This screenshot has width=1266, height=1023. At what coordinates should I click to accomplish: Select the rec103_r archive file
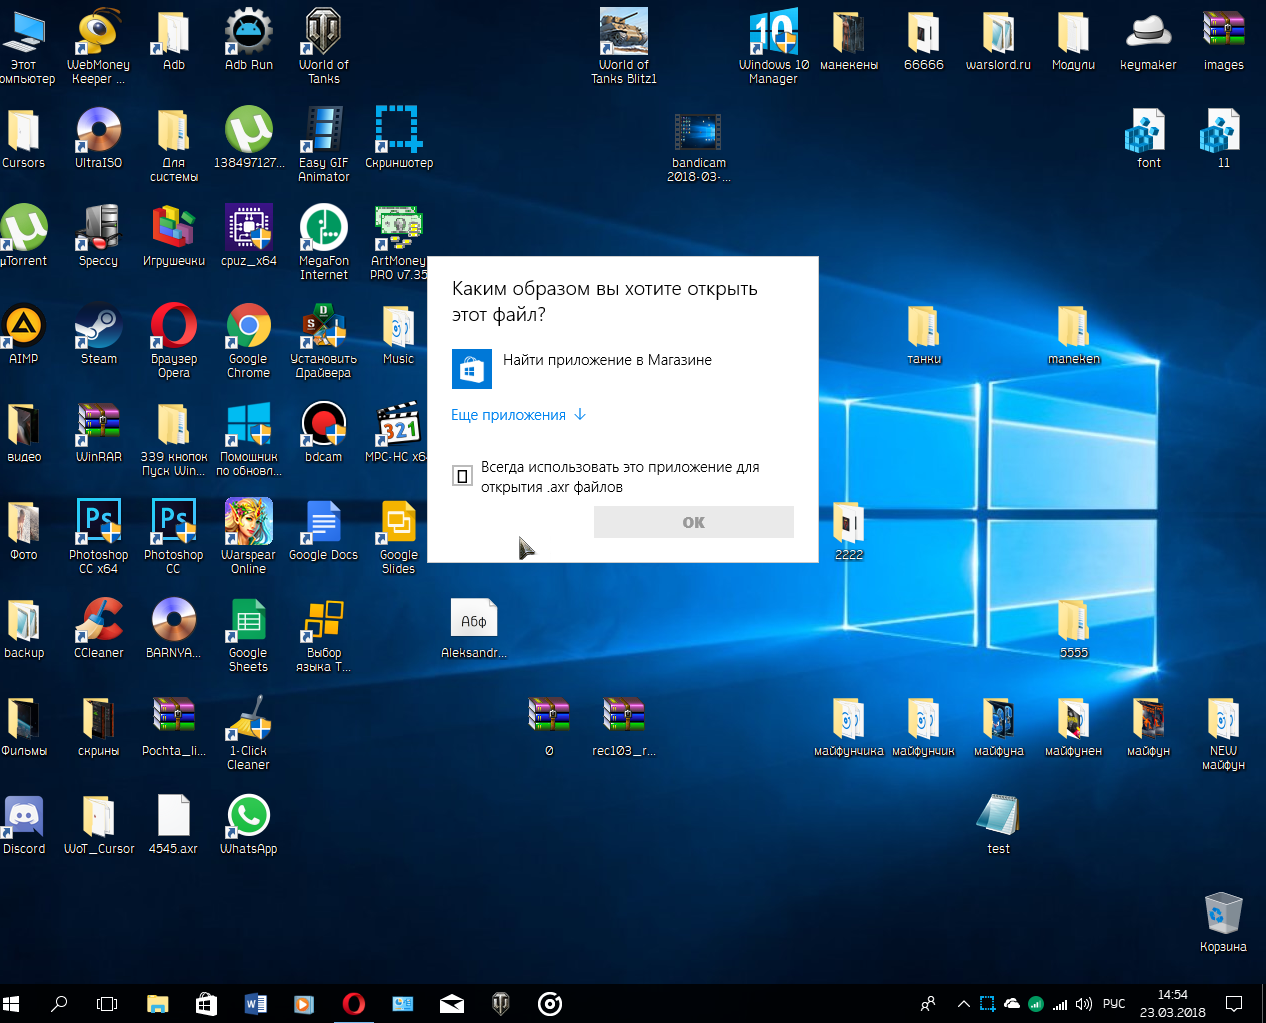pyautogui.click(x=623, y=726)
